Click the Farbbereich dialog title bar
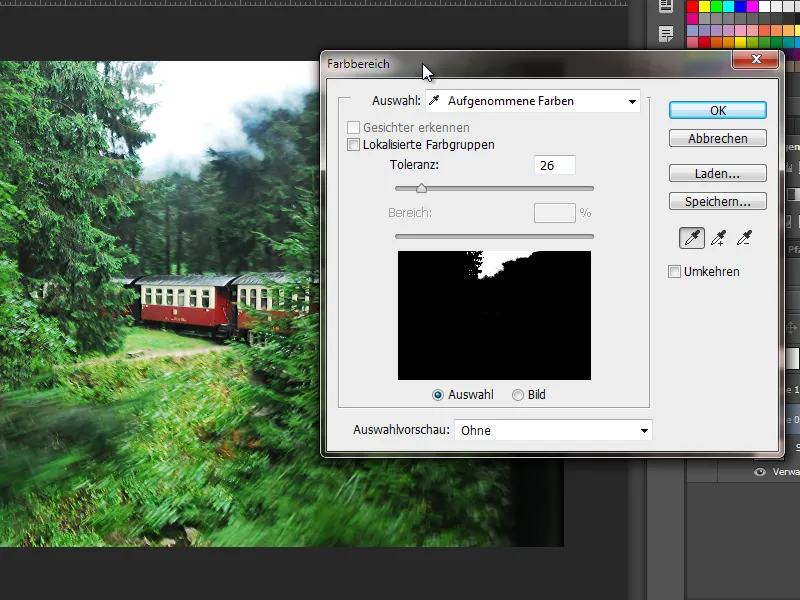The height and width of the screenshot is (600, 800). [x=528, y=64]
